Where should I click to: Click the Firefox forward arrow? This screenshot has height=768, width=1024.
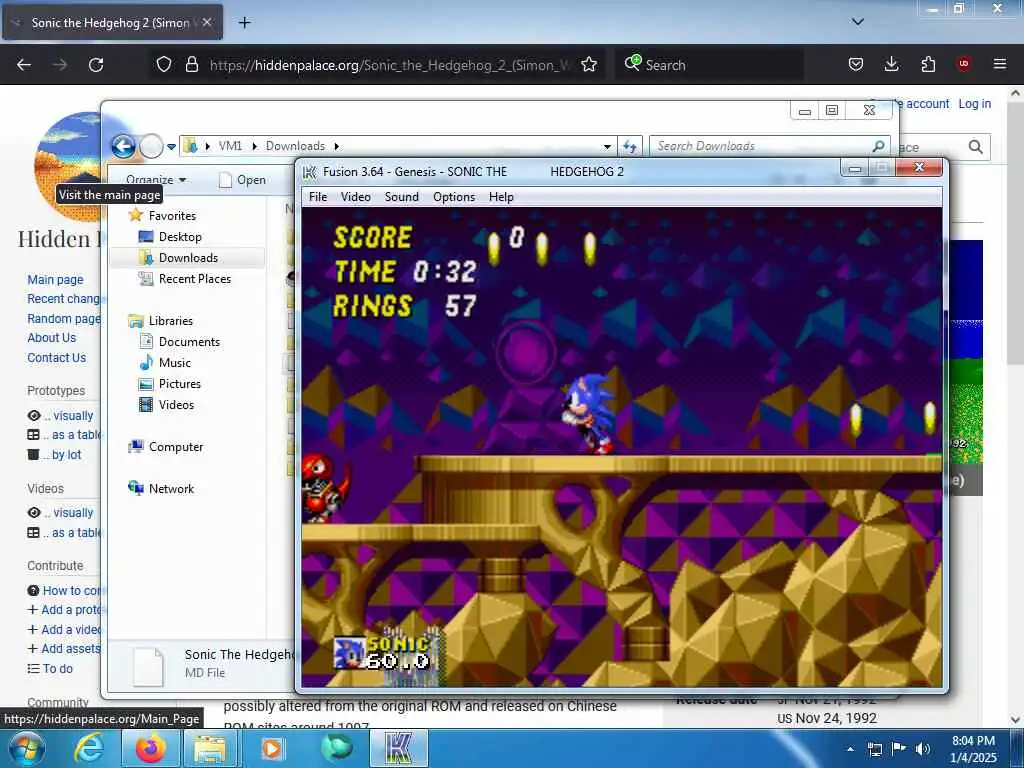click(x=60, y=65)
